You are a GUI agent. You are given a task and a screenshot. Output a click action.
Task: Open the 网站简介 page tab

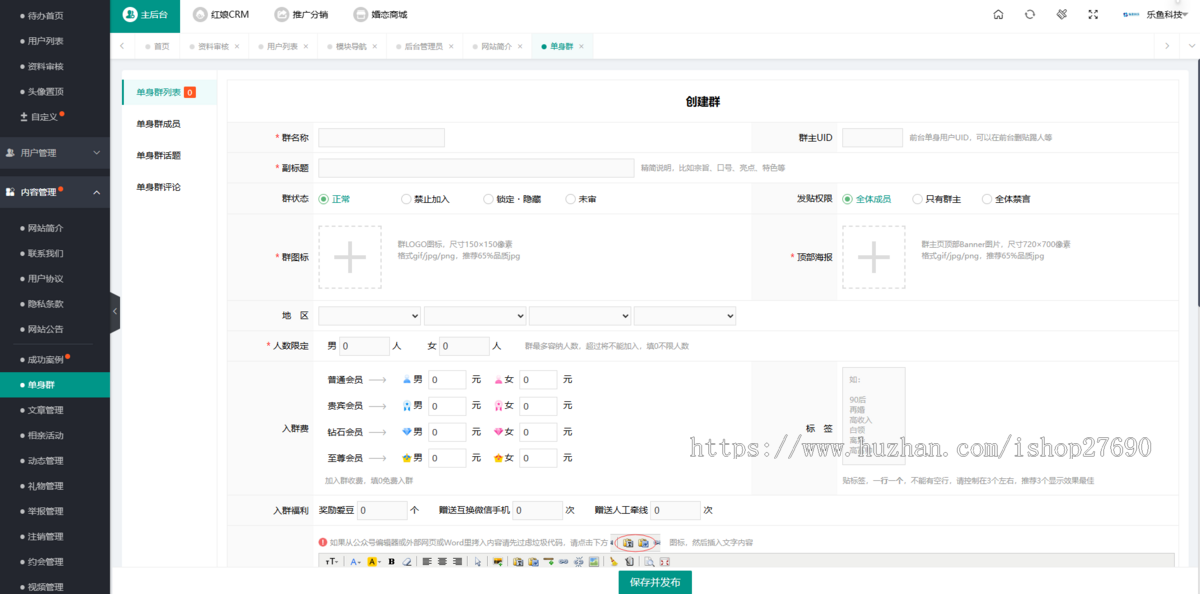(x=496, y=47)
